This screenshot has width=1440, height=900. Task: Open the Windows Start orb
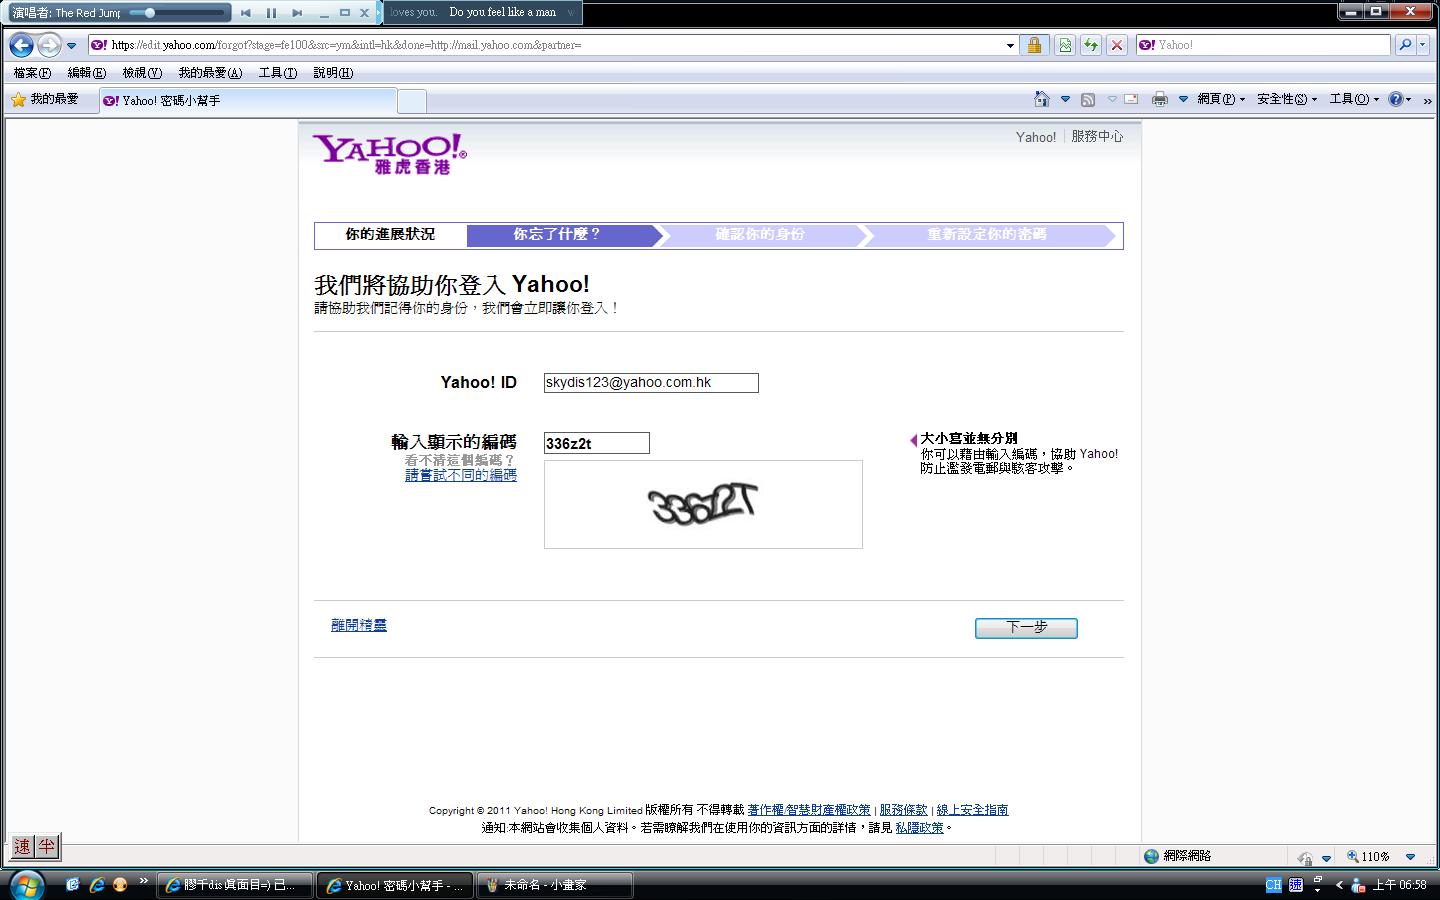pos(26,885)
